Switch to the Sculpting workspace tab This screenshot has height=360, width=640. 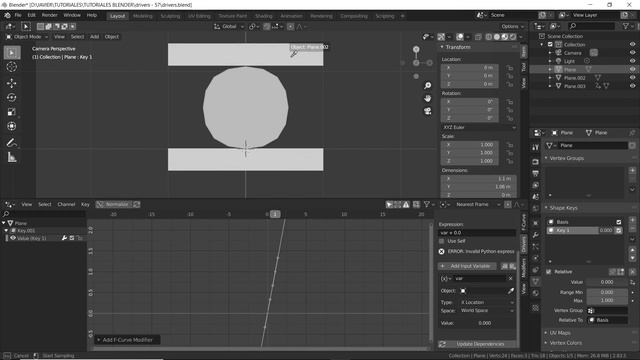[x=170, y=16]
